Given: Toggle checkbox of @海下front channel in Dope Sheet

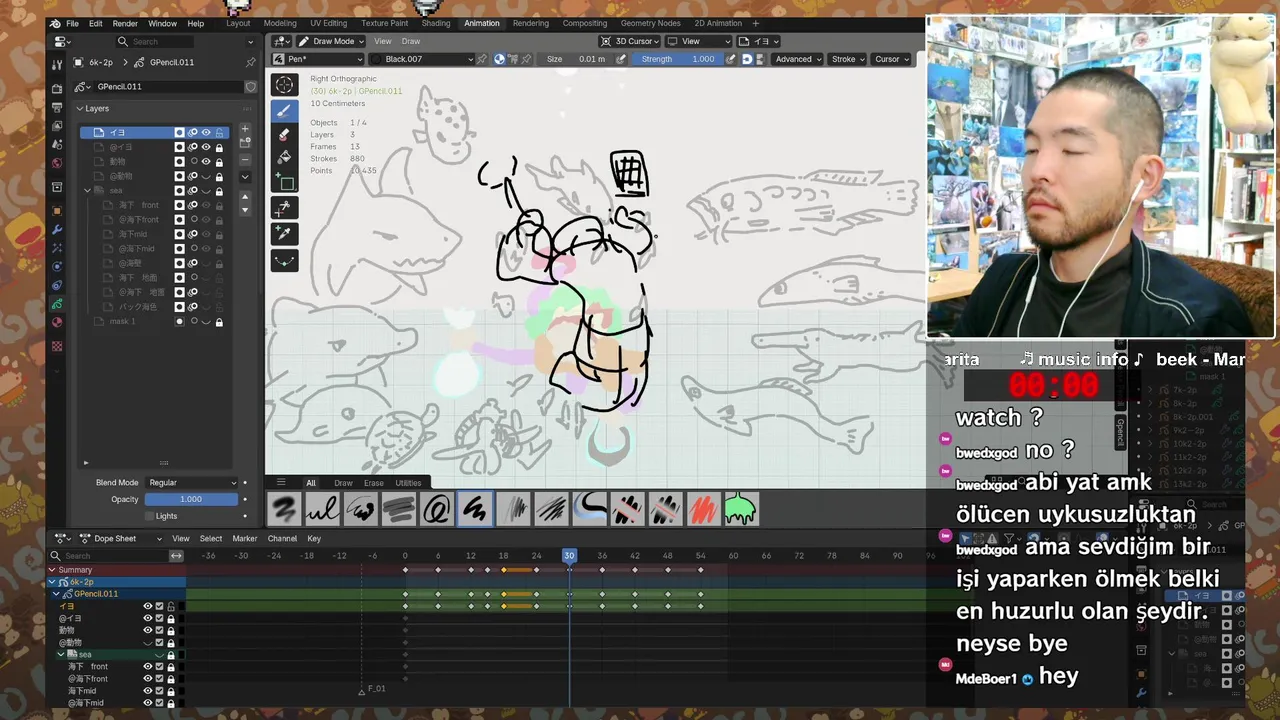Looking at the screenshot, I should point(159,679).
